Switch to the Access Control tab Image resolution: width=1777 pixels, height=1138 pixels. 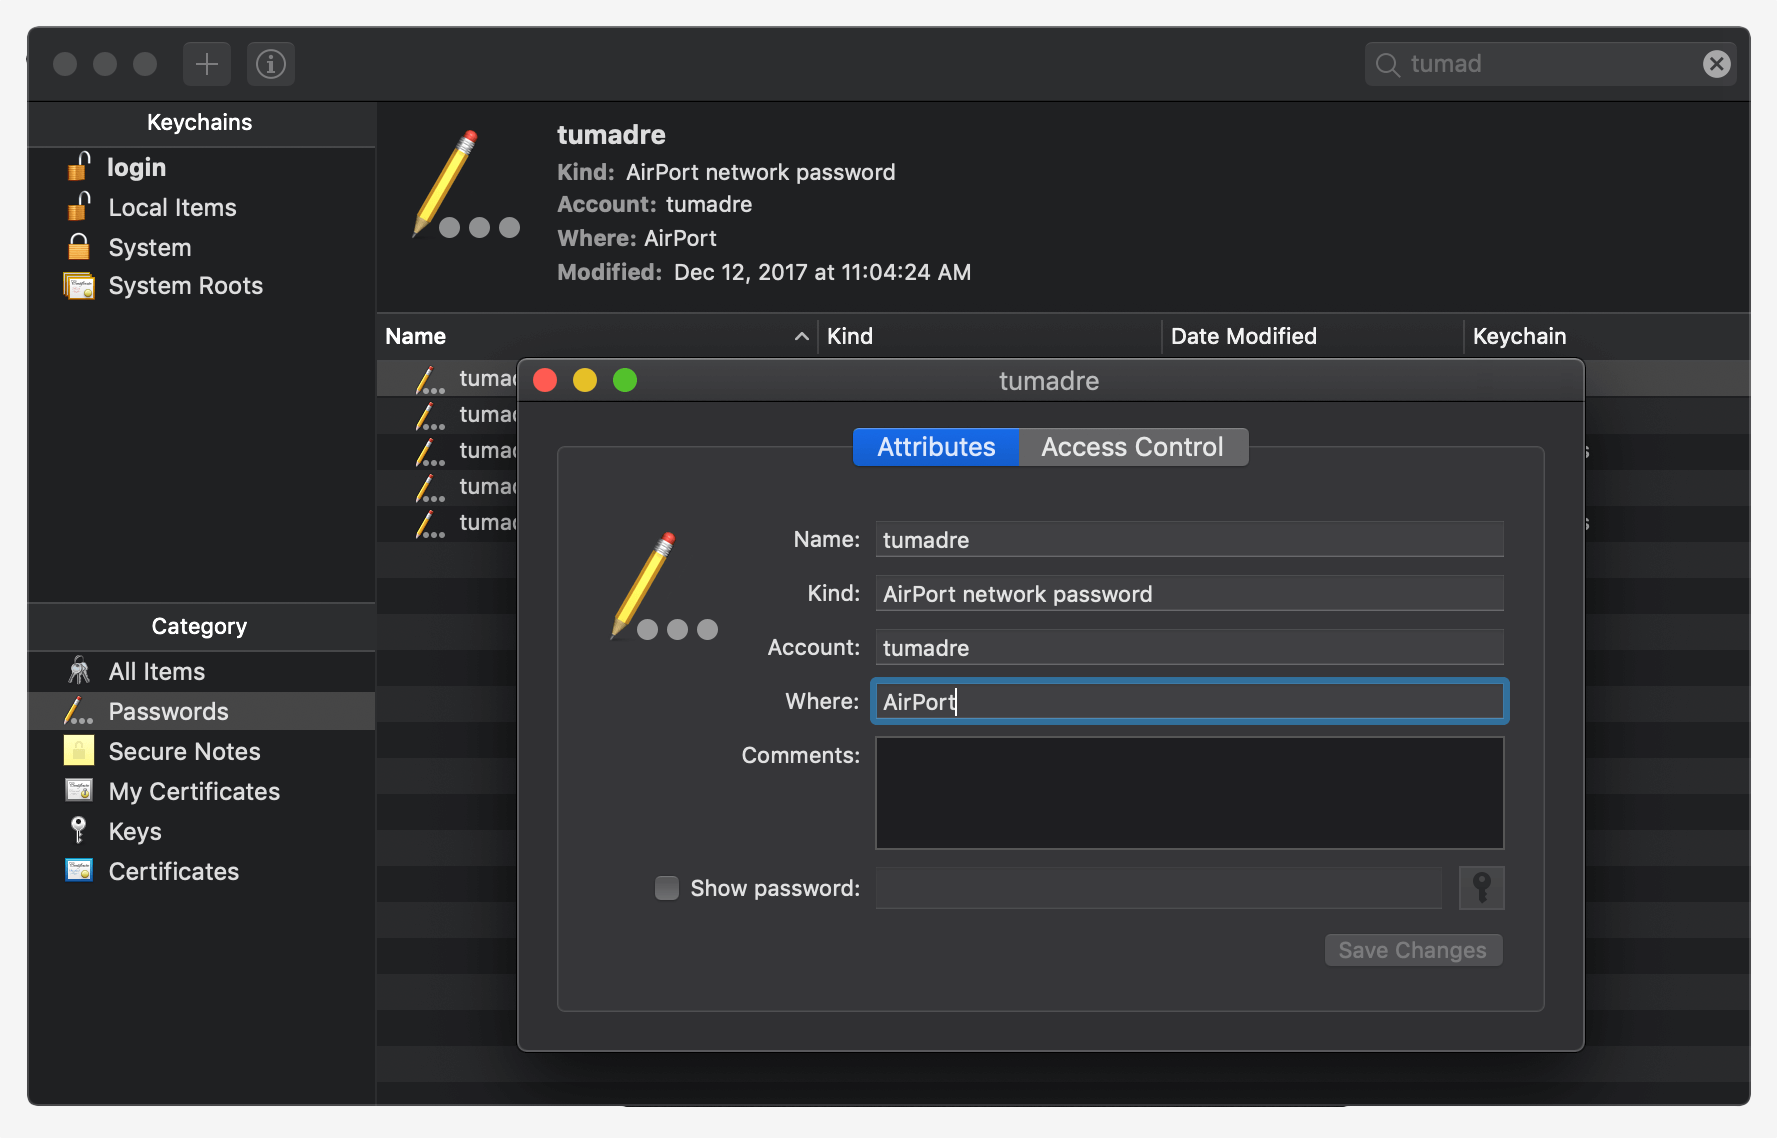pyautogui.click(x=1132, y=447)
